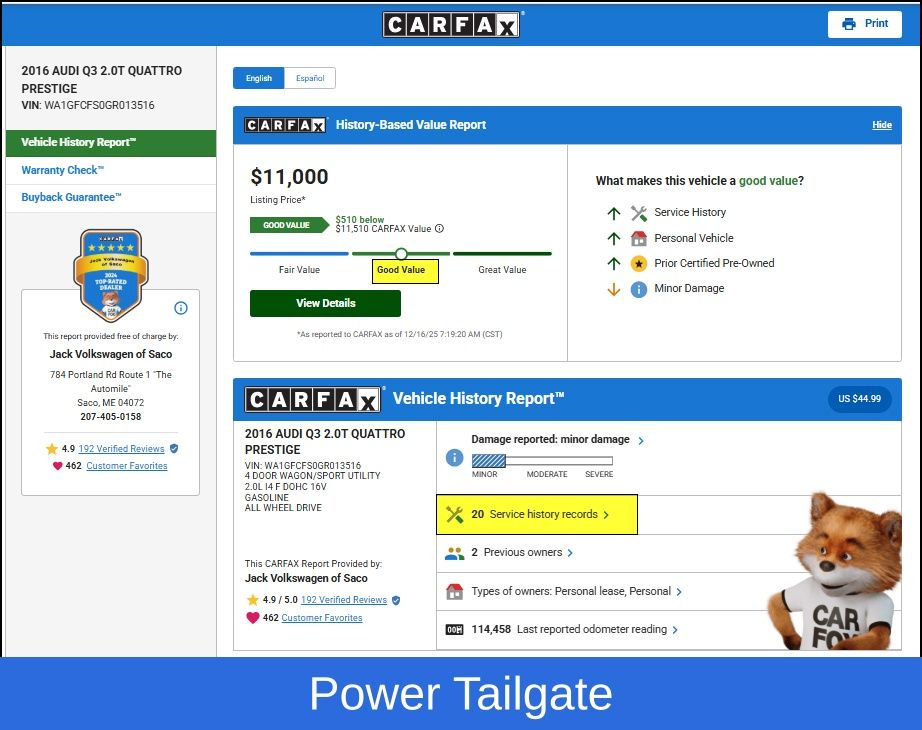Open the Buyback Guarantee tab
Image resolution: width=922 pixels, height=730 pixels.
(x=71, y=198)
